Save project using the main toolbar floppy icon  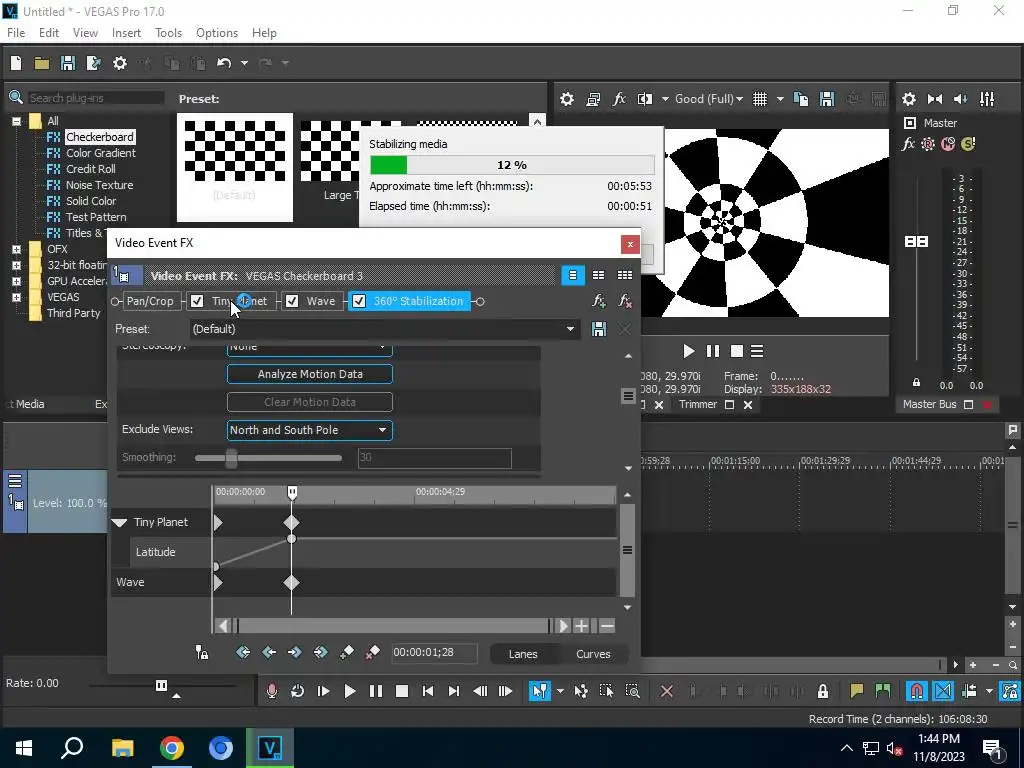(x=67, y=63)
